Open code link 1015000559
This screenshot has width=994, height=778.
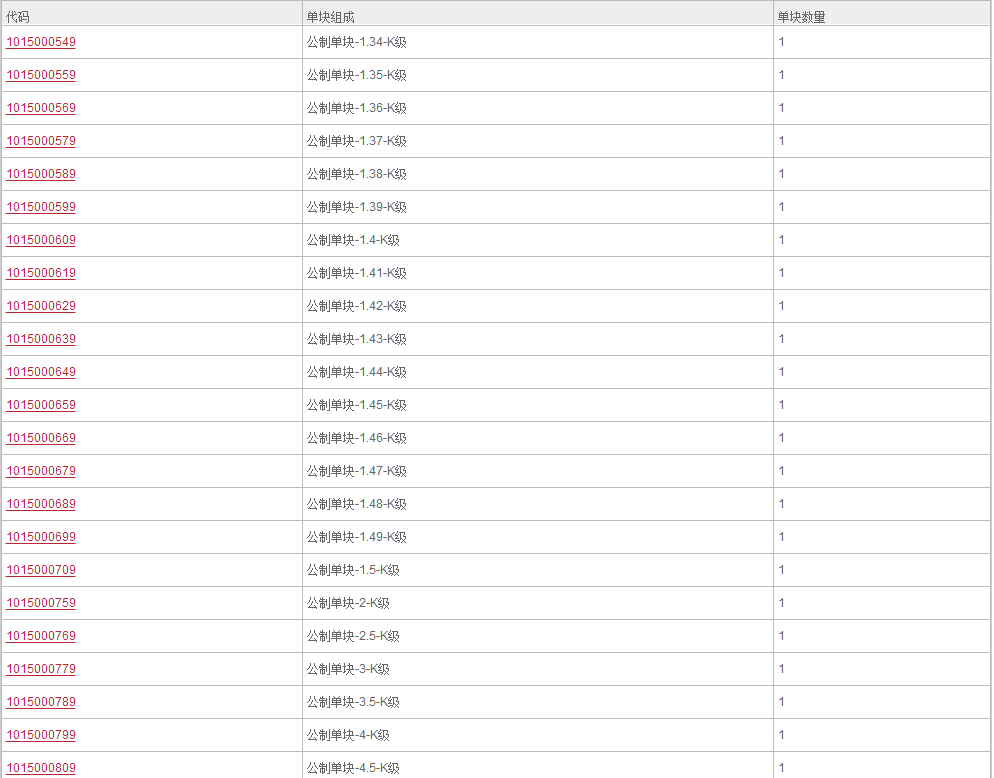[x=41, y=75]
